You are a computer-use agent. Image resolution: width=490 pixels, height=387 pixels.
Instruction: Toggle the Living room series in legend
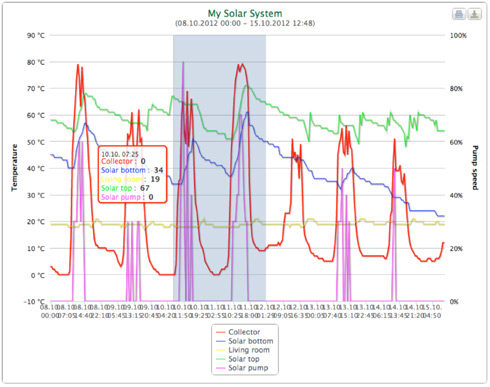(243, 350)
